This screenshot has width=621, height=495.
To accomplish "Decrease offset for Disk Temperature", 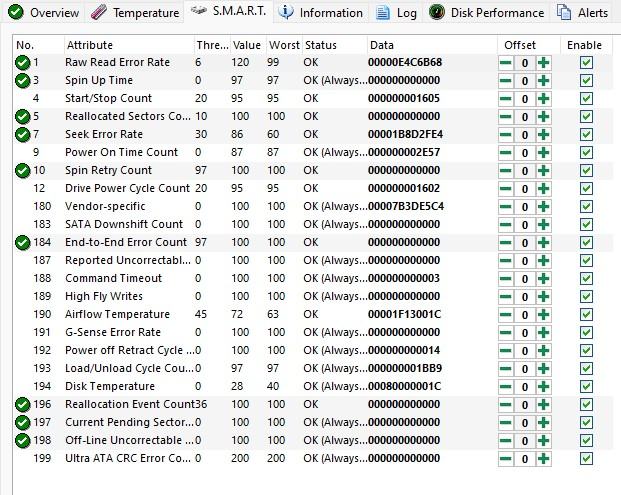I will 505,387.
